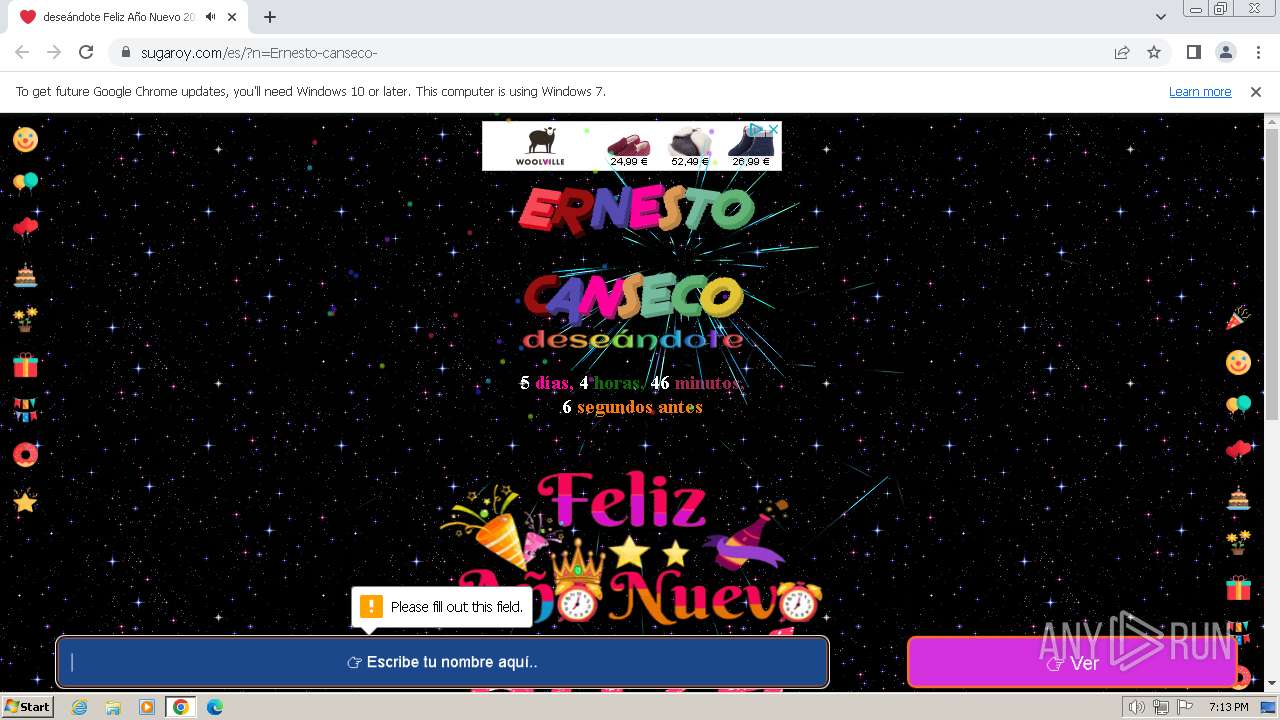
Task: Click the red heart balloons icon in the right sidebar
Action: 1238,451
